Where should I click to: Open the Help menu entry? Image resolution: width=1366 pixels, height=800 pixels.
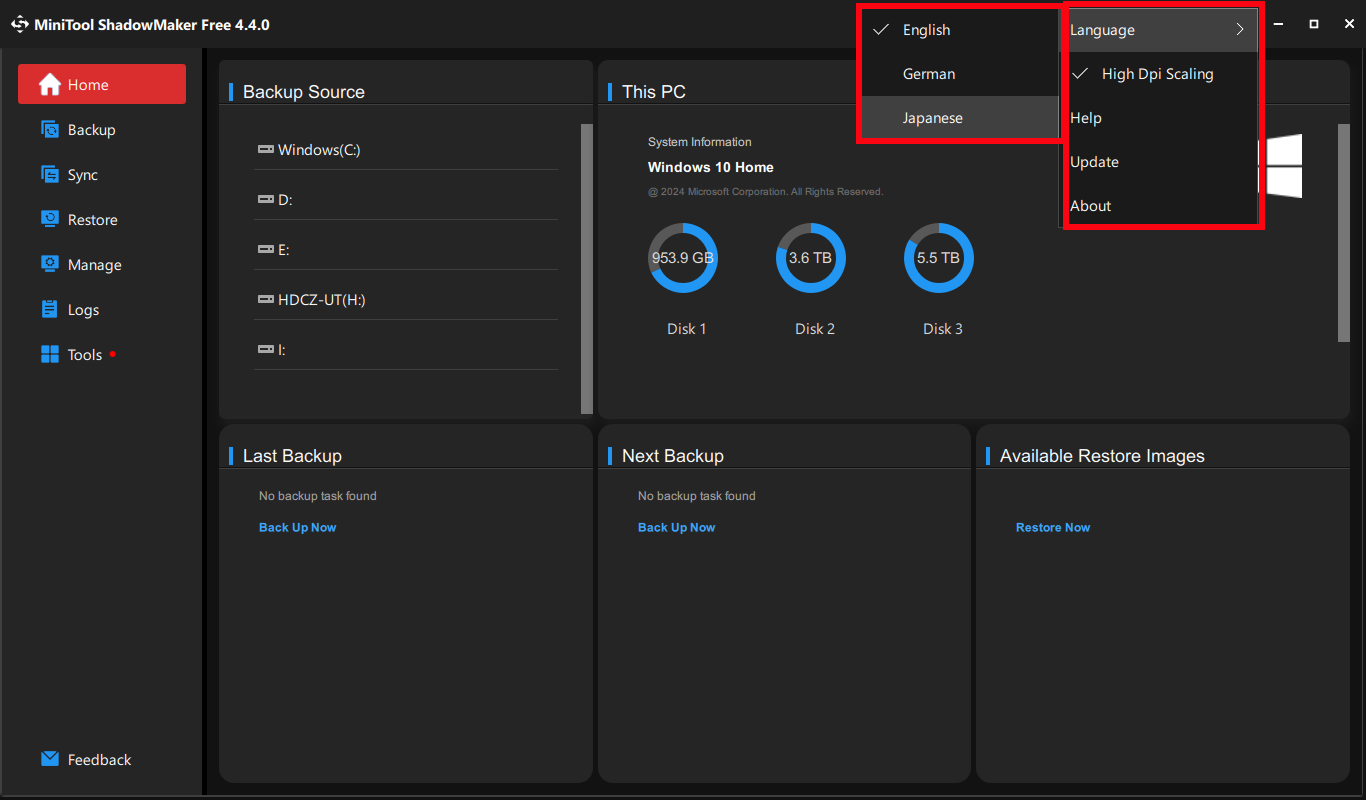coord(1158,118)
